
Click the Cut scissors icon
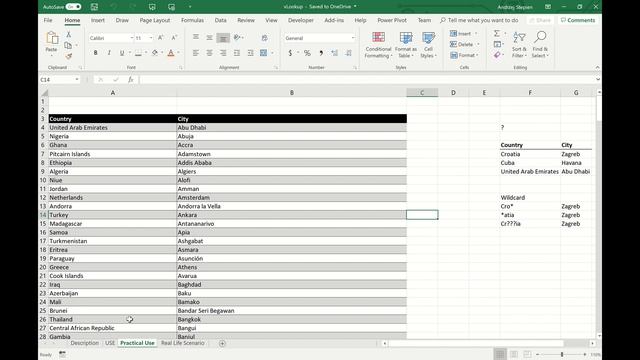(x=69, y=35)
